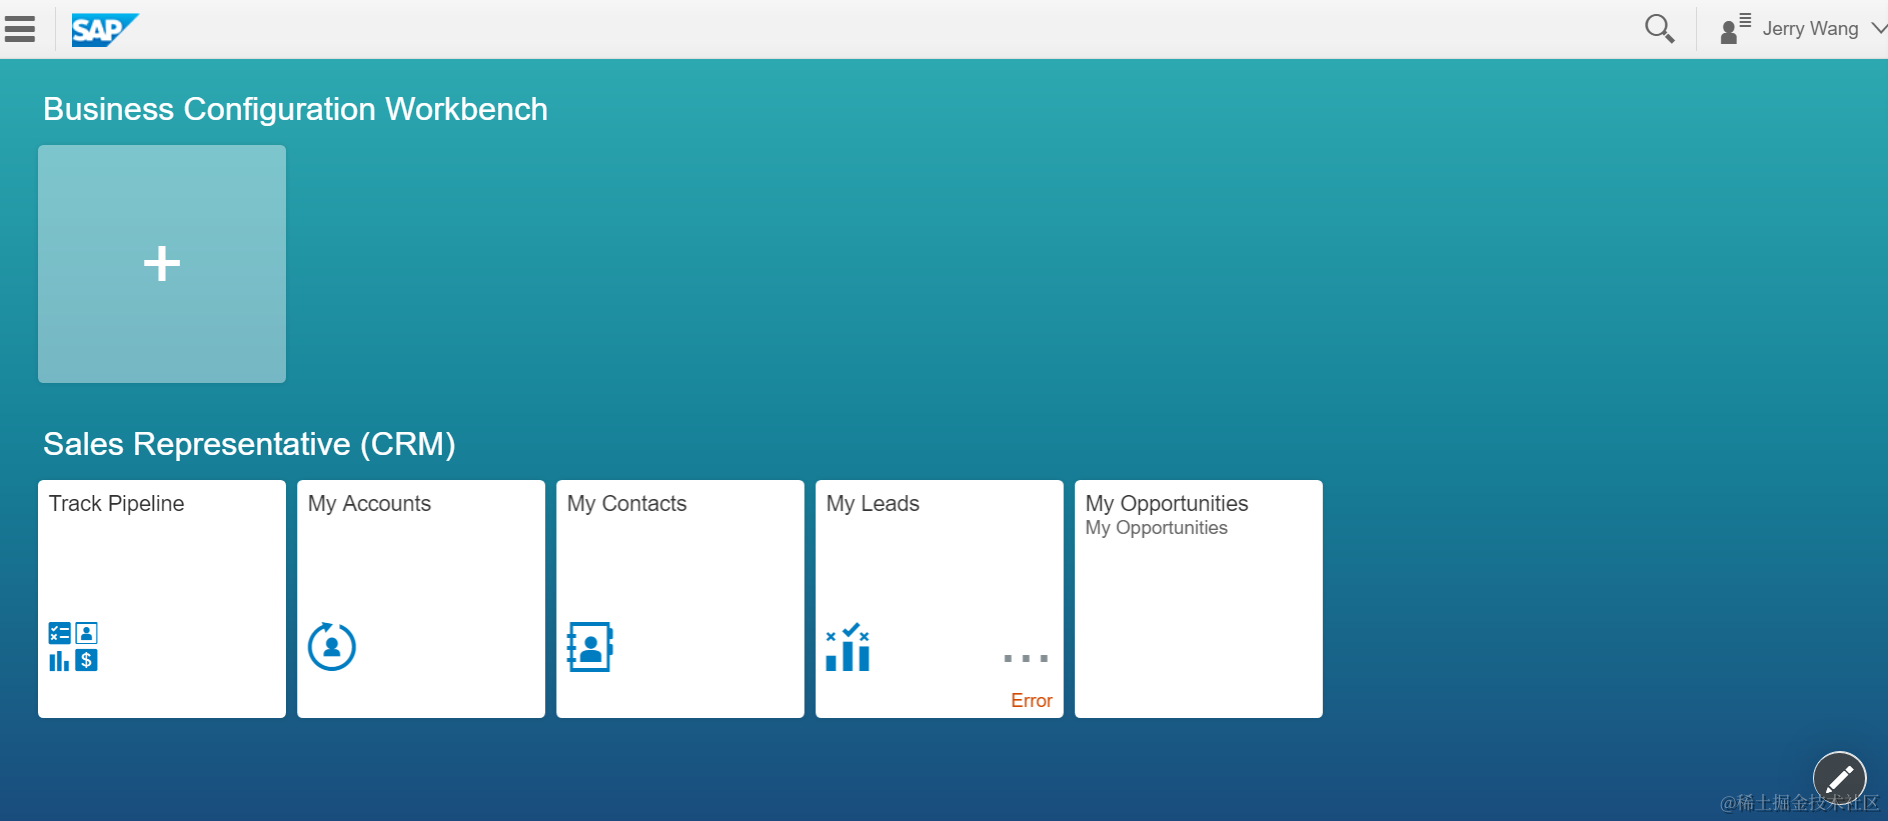Click the user profile icon
The width and height of the screenshot is (1888, 821).
click(1735, 29)
